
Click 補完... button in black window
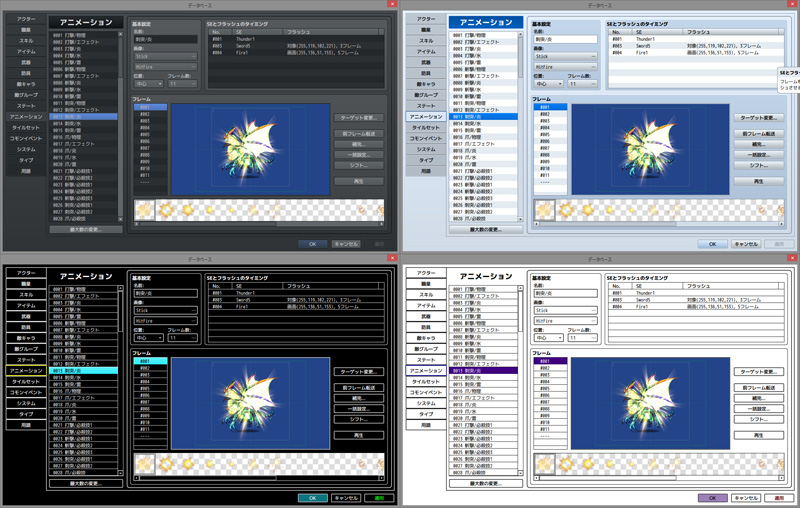pos(359,398)
